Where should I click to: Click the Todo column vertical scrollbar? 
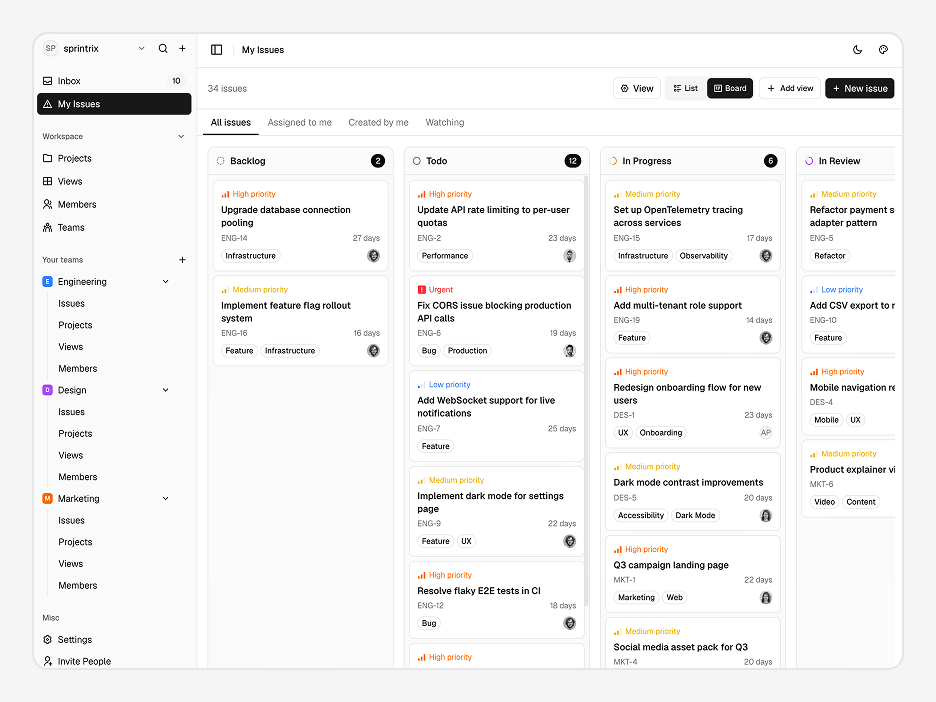pyautogui.click(x=586, y=391)
